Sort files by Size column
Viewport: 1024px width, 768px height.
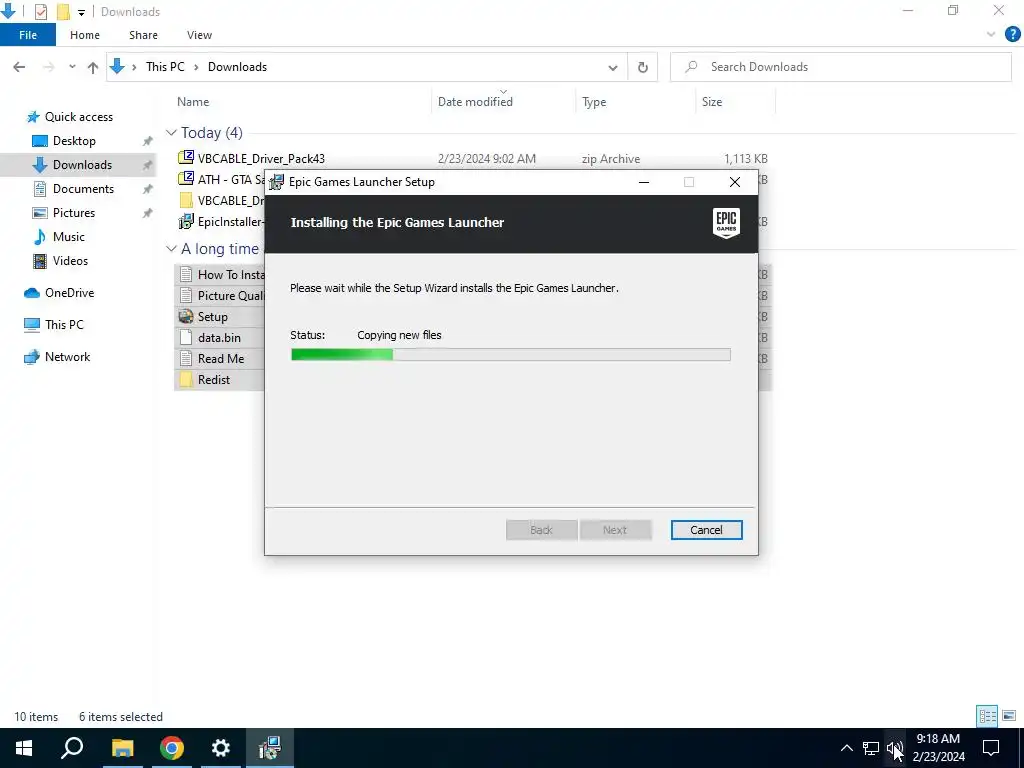[712, 102]
